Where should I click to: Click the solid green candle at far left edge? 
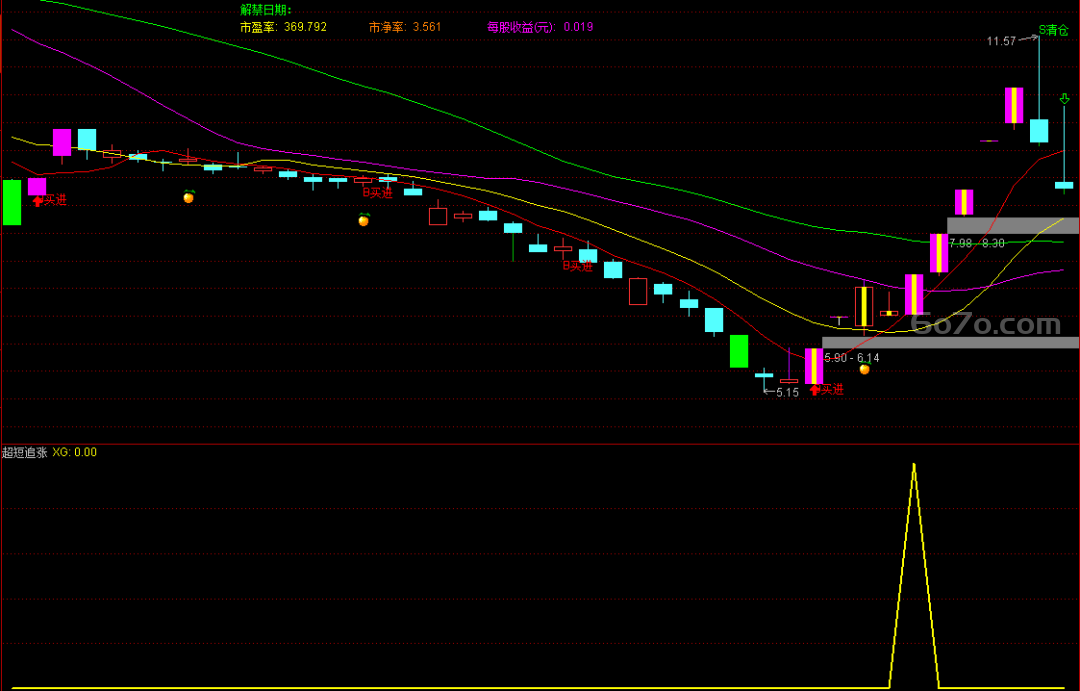point(12,203)
